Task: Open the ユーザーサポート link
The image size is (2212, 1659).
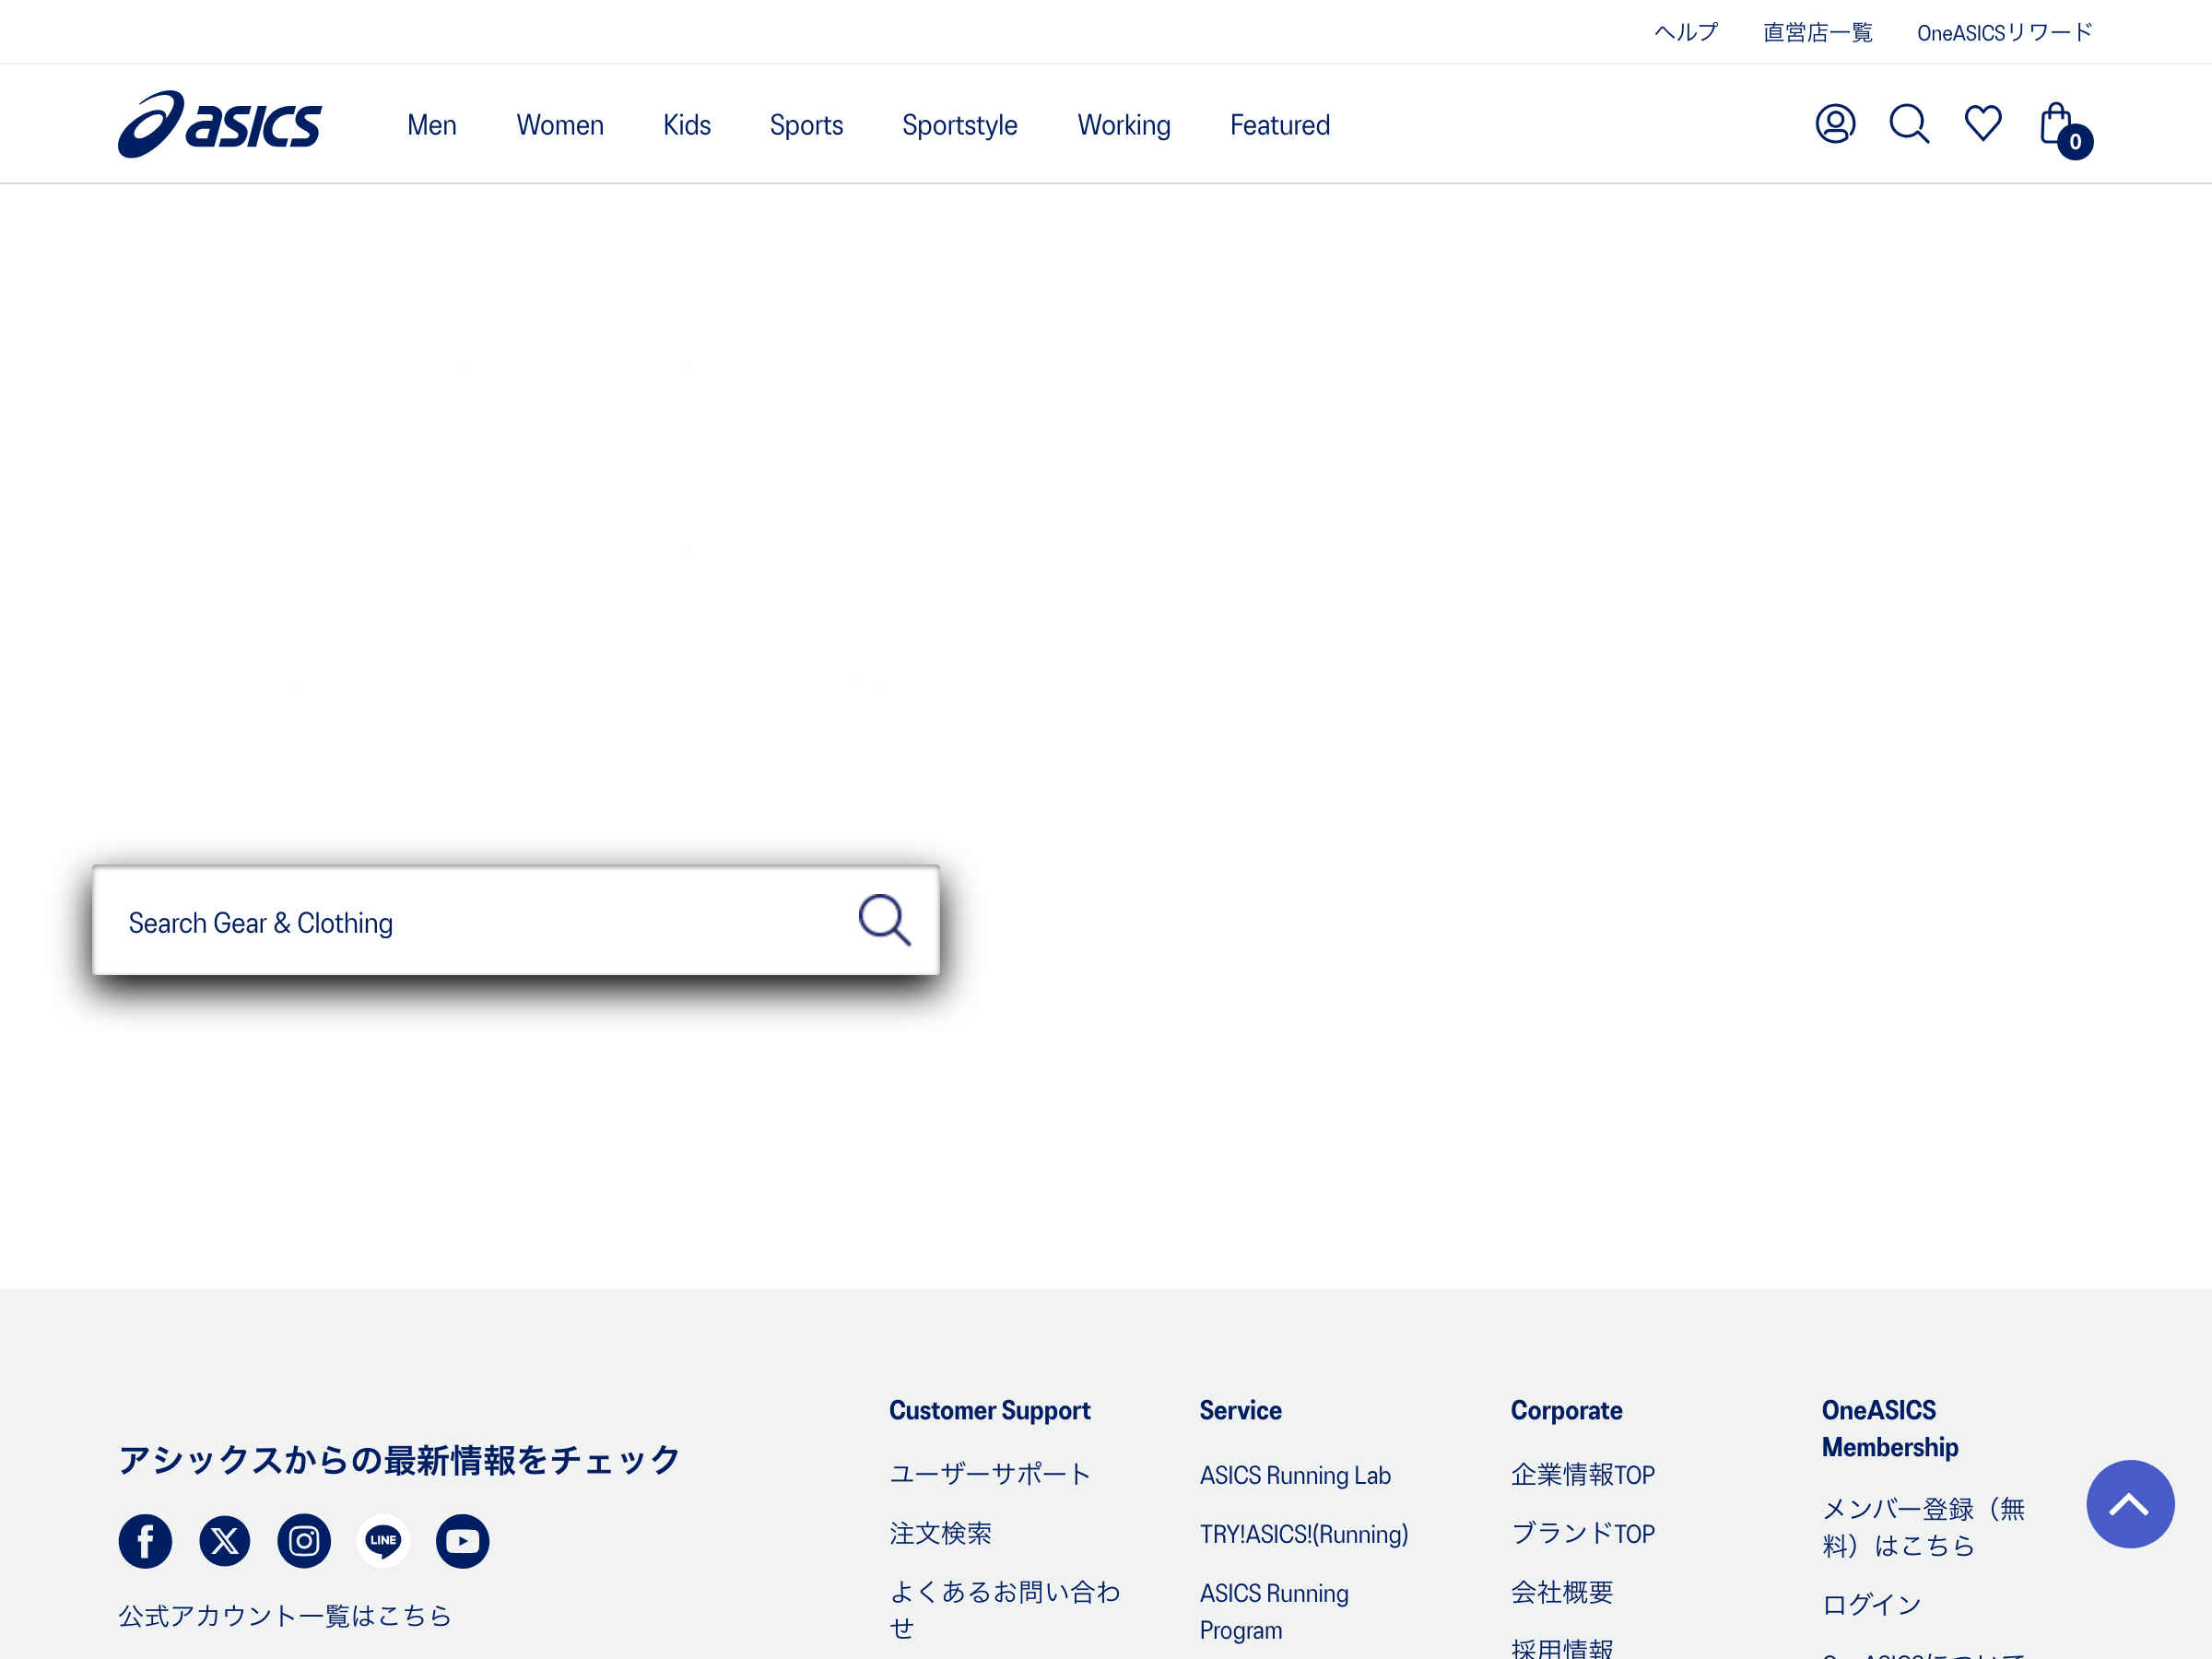Action: (x=990, y=1474)
